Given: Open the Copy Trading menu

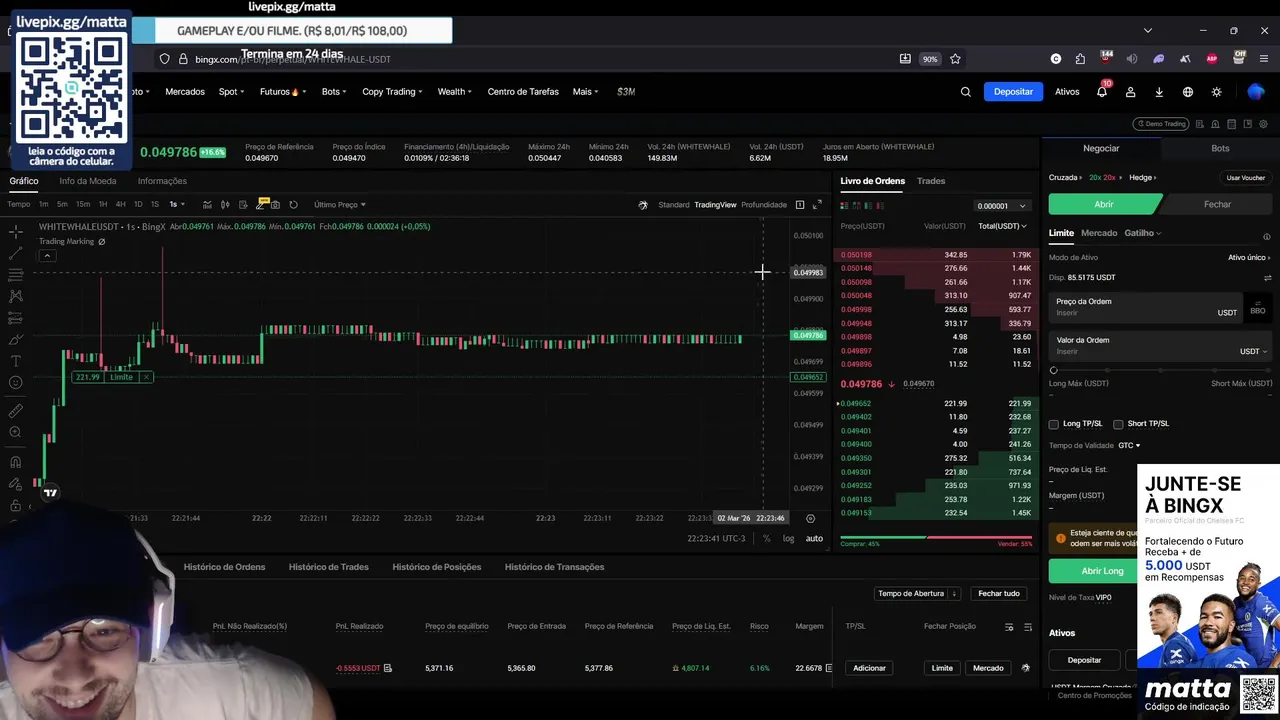Looking at the screenshot, I should 392,92.
